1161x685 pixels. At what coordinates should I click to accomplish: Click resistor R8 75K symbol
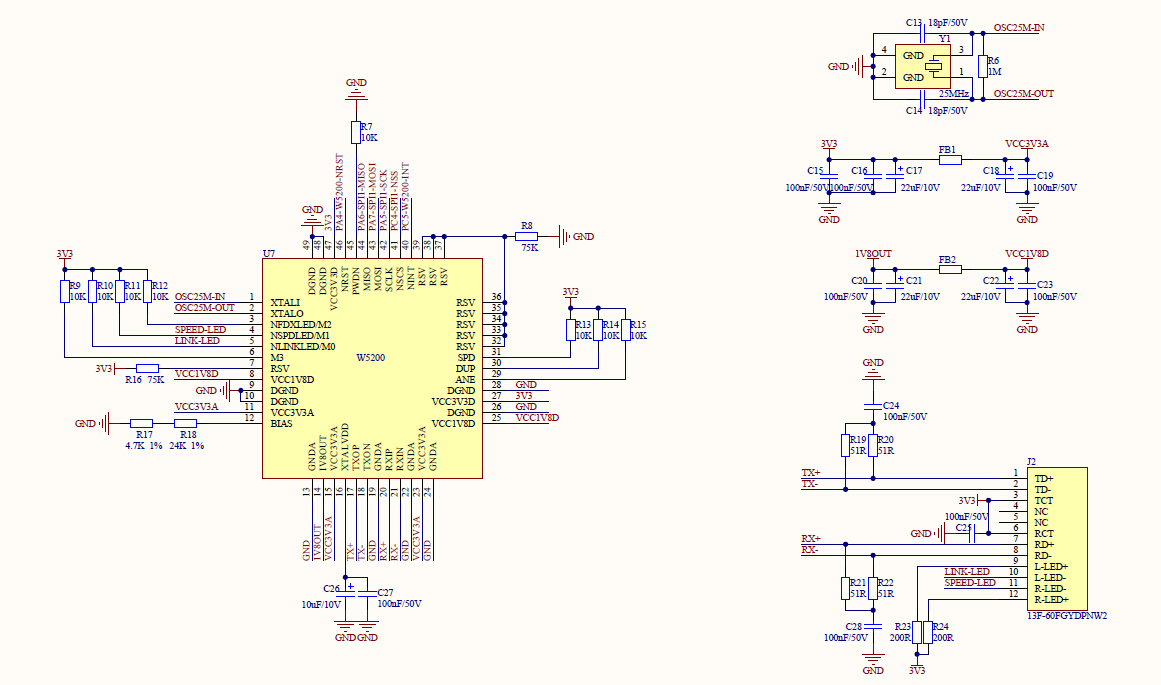coord(526,237)
